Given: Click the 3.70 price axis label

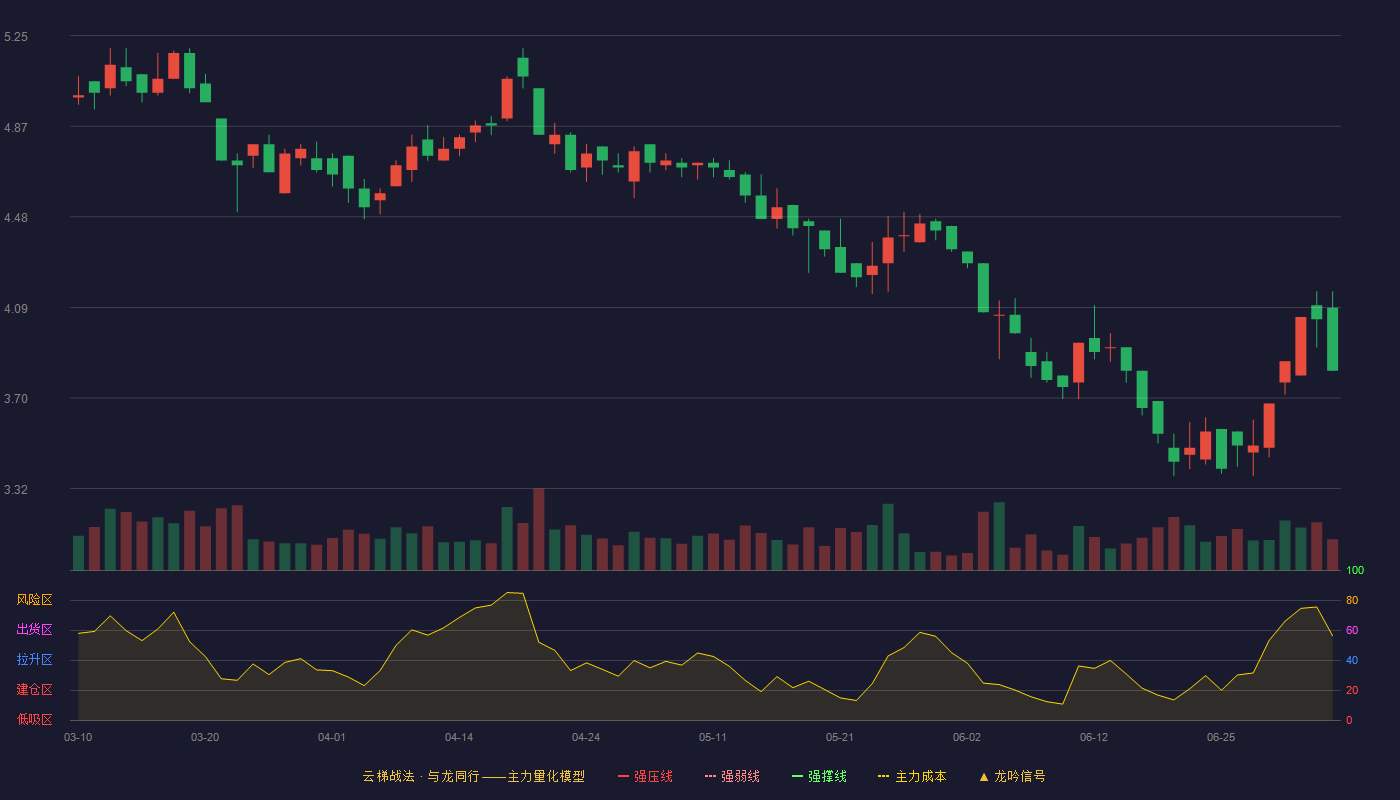Looking at the screenshot, I should [x=16, y=399].
